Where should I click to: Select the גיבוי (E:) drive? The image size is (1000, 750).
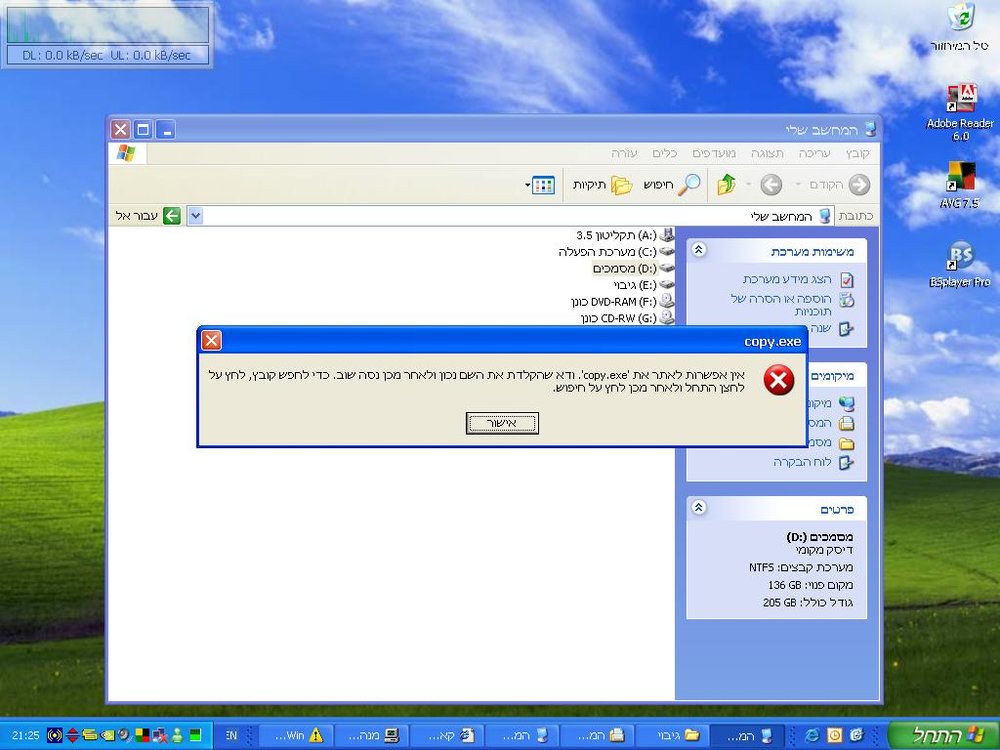643,285
